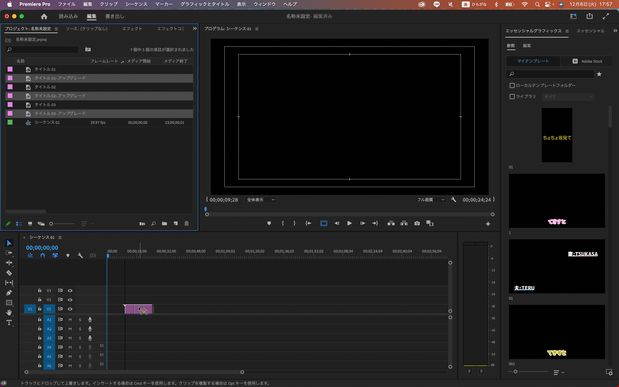Switch Project panel to Icon View
The height and width of the screenshot is (387, 619).
click(x=30, y=224)
